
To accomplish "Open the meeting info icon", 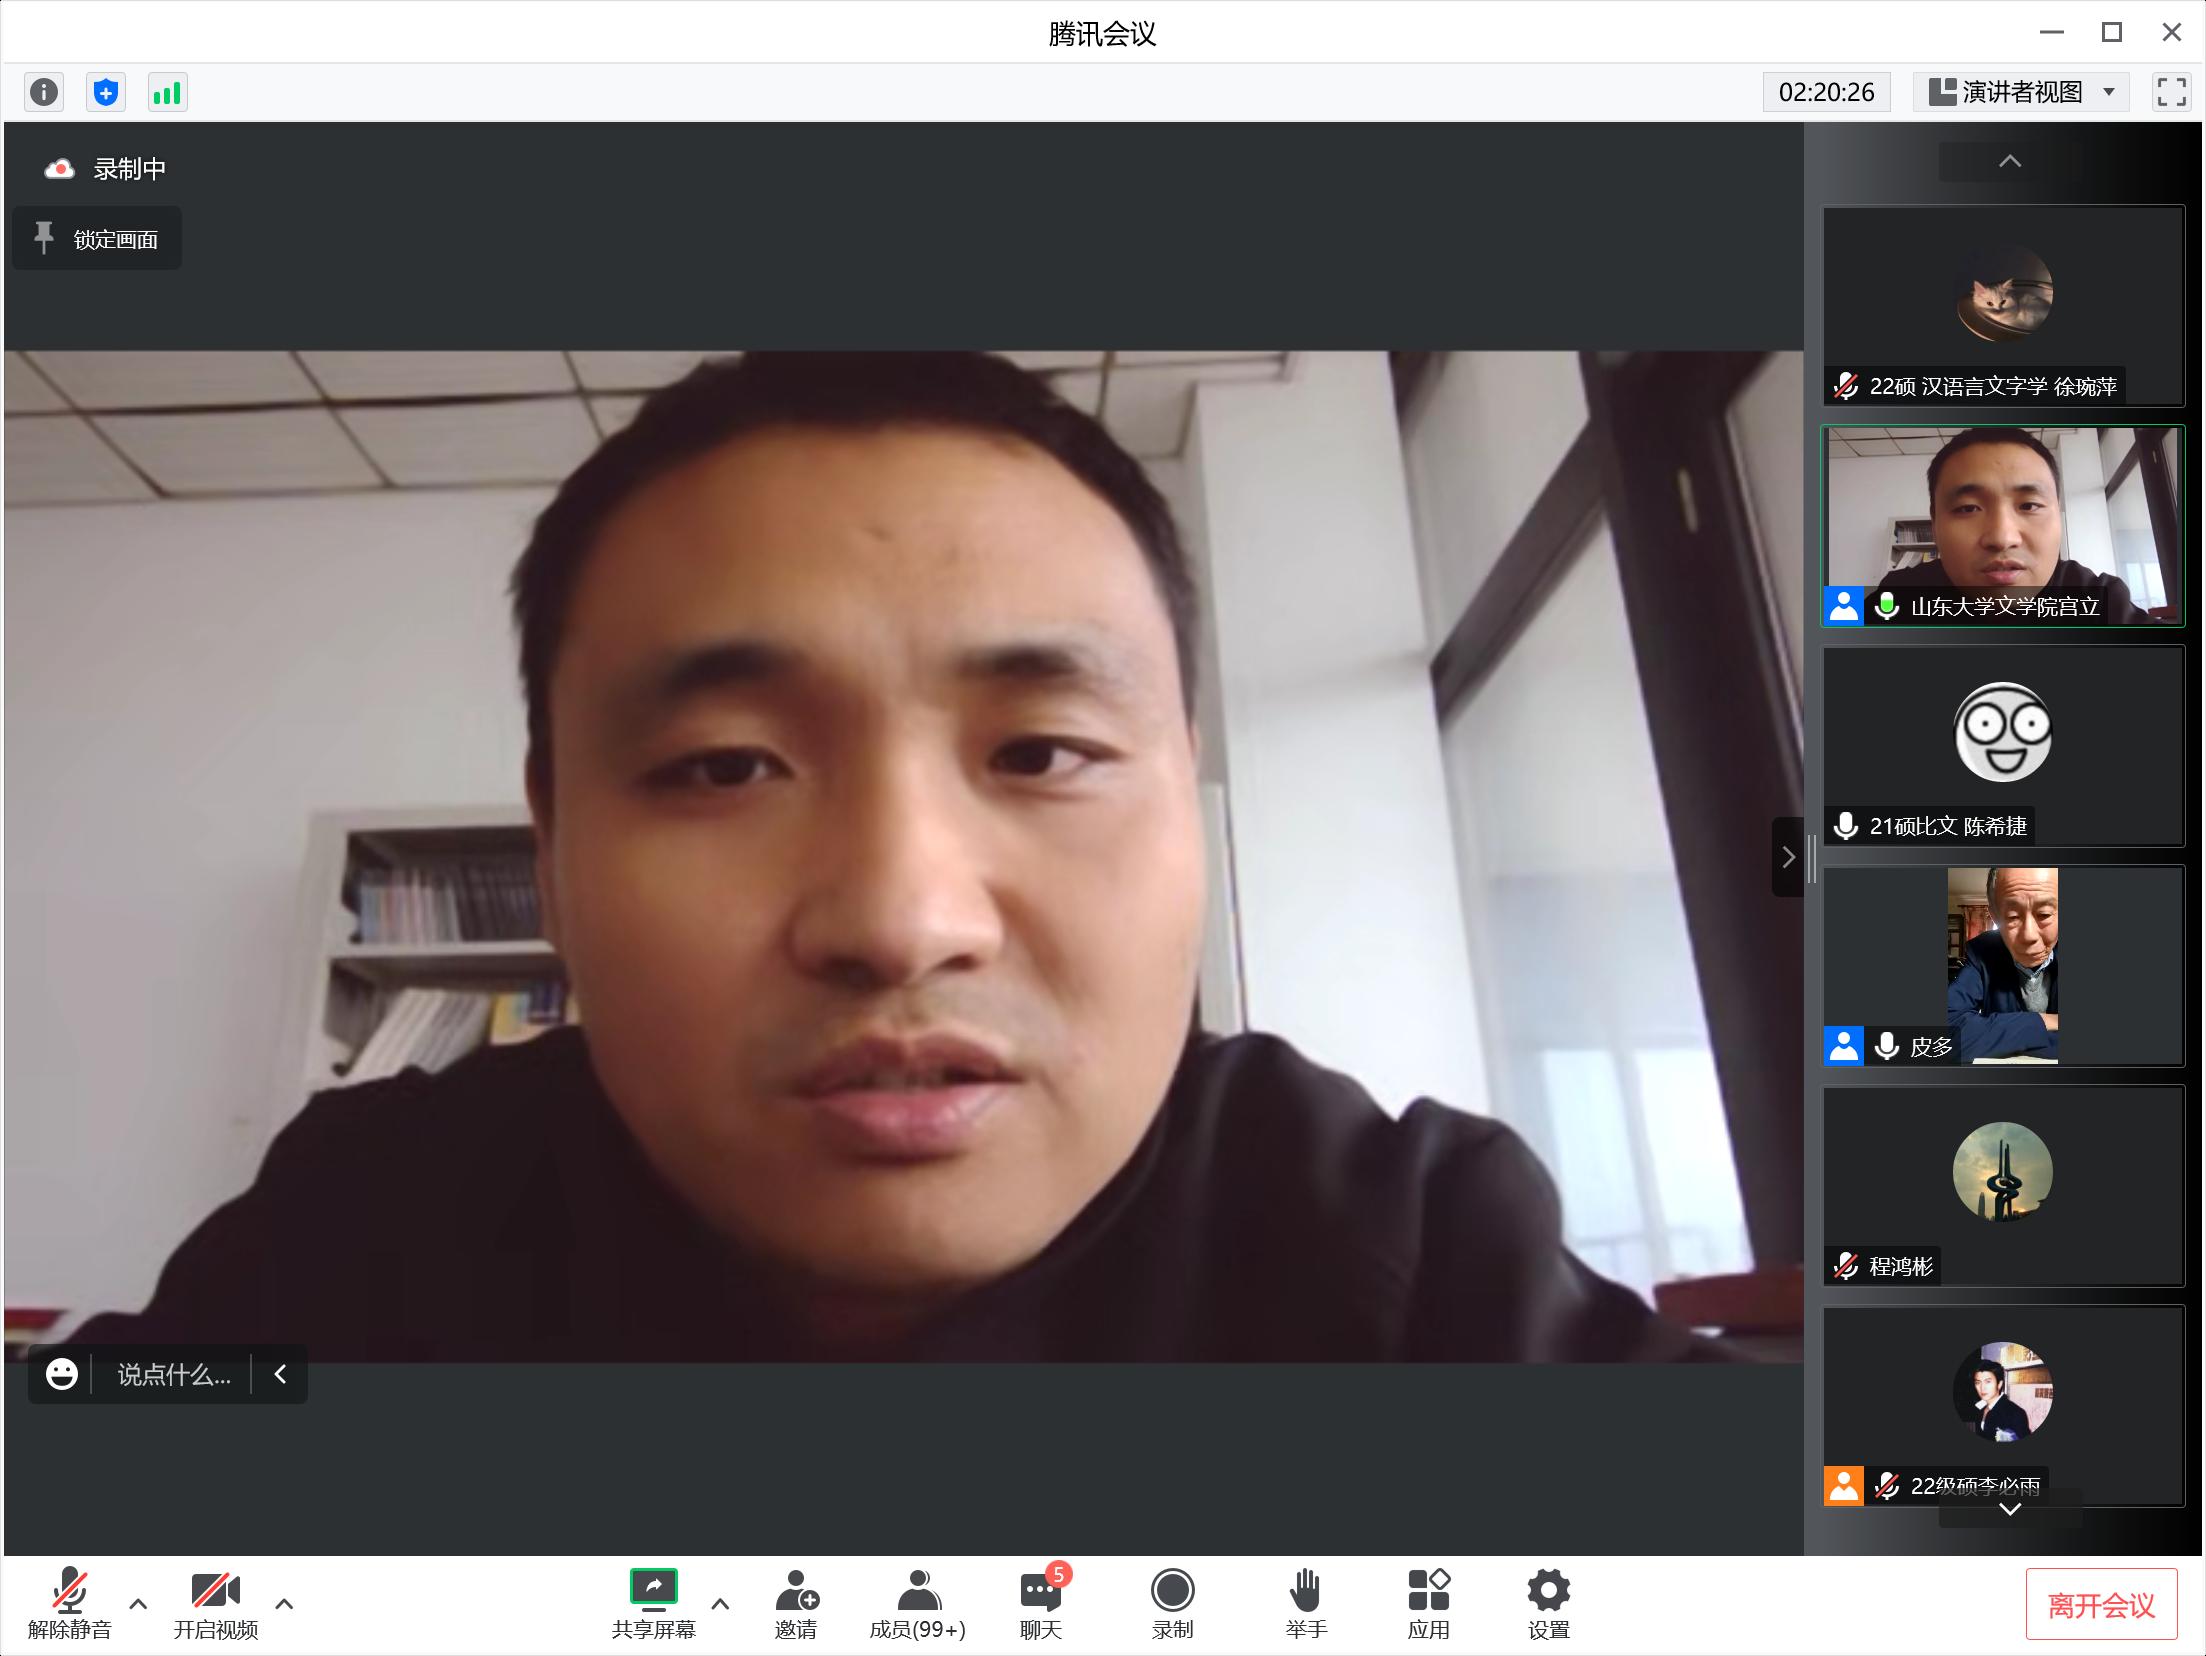I will tap(44, 93).
